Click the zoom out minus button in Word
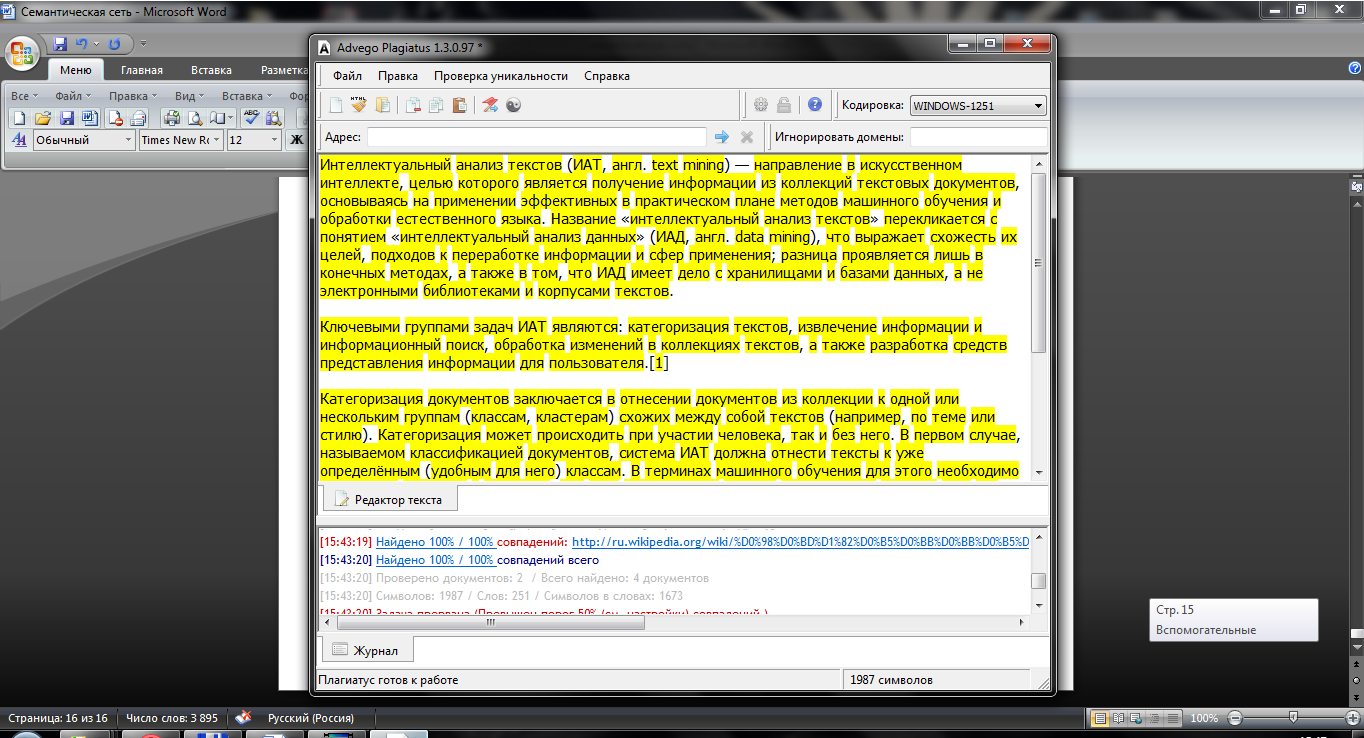This screenshot has width=1364, height=738. [x=1235, y=718]
